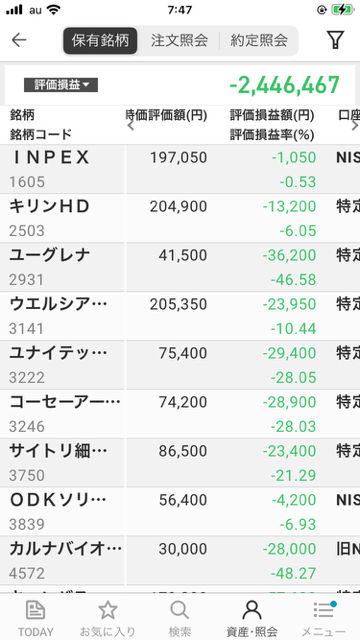Show next columns with right chevron
Image resolution: width=360 pixels, height=640 pixels.
[x=355, y=125]
